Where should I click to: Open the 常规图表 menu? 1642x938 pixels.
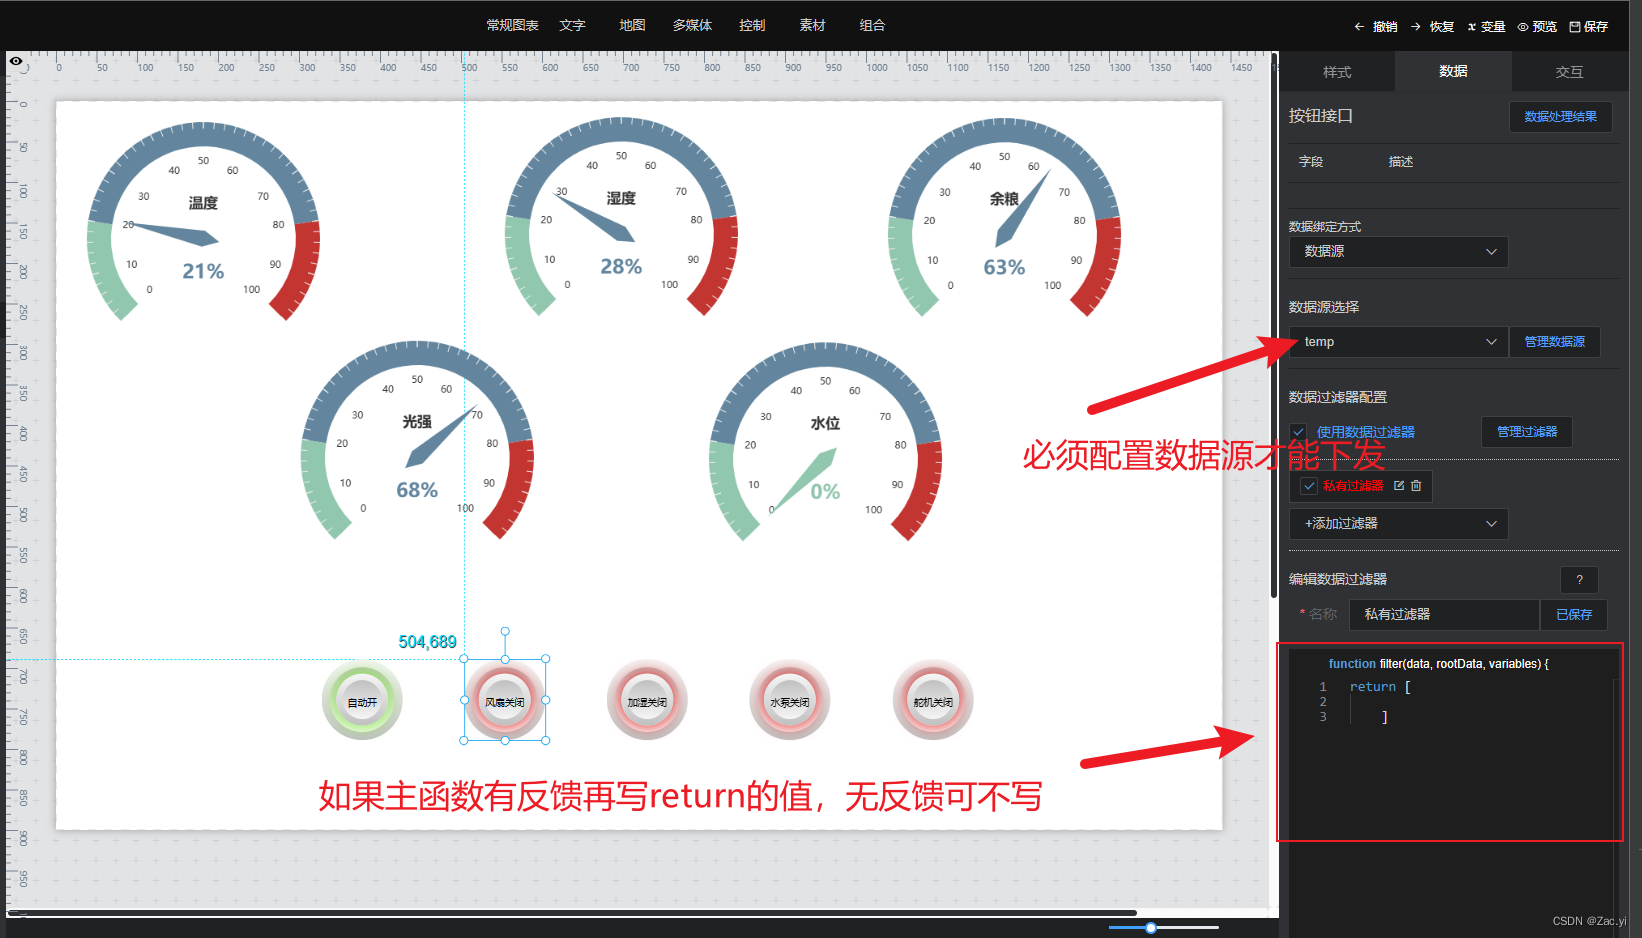point(512,25)
